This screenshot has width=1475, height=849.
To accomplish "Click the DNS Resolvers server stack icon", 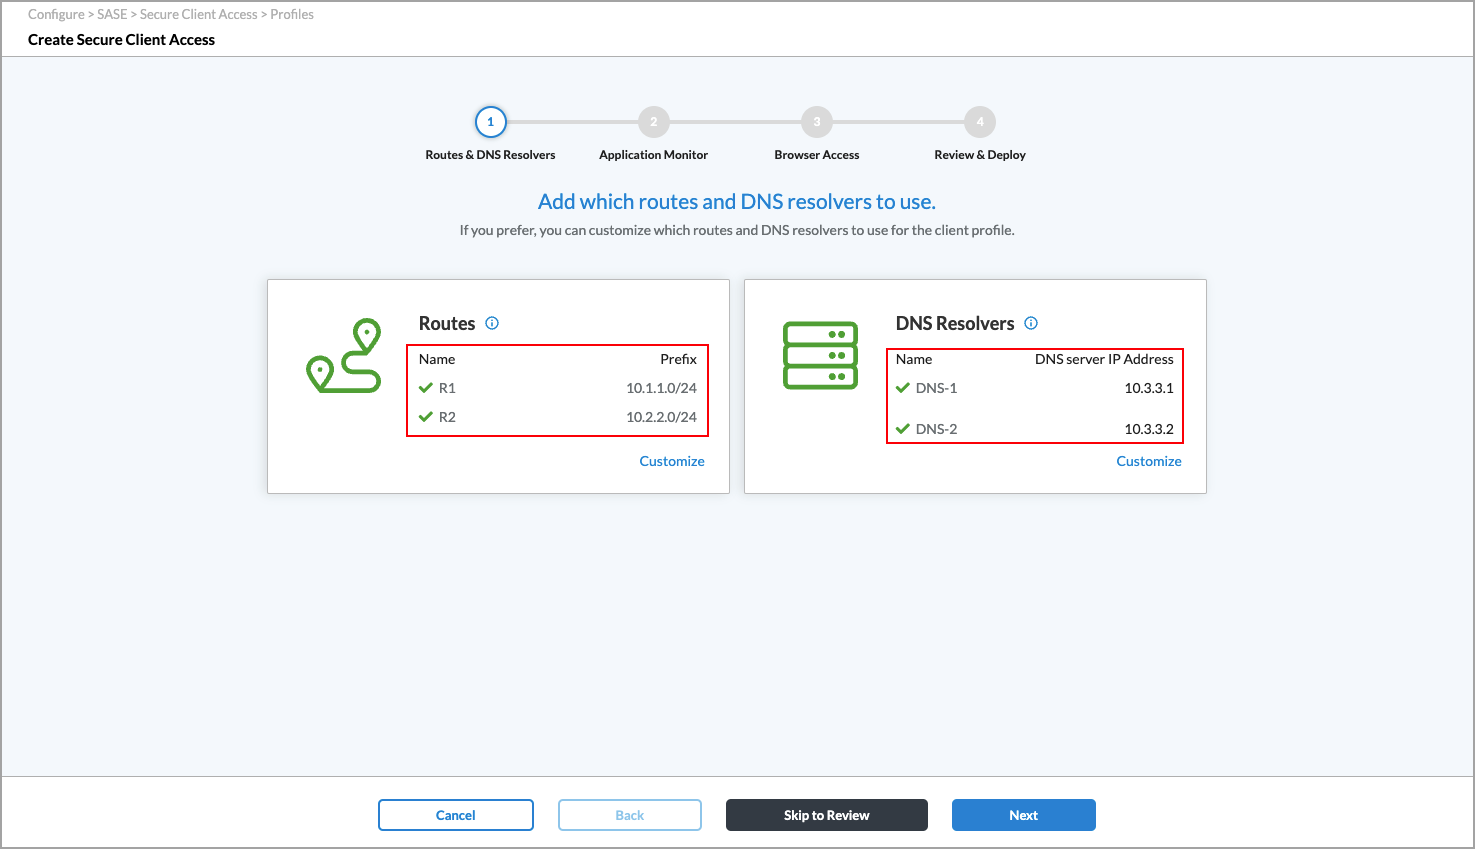I will click(x=820, y=355).
